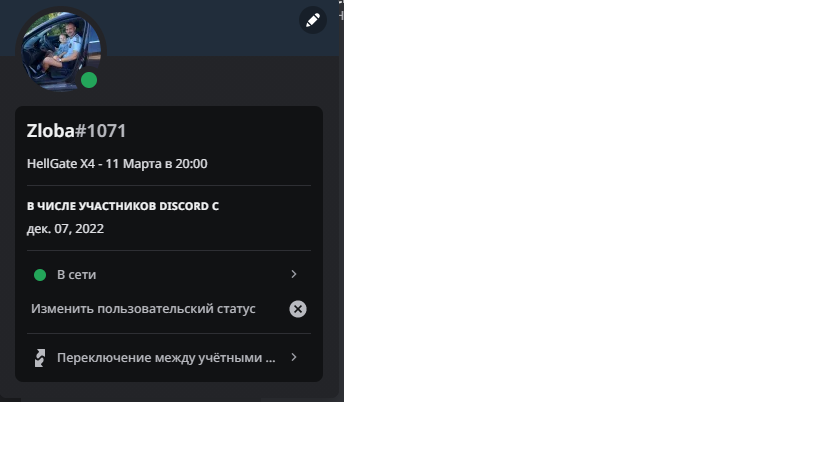Click the switch accounts arrows icon
Screen dimensions: 819x460
pos(40,358)
